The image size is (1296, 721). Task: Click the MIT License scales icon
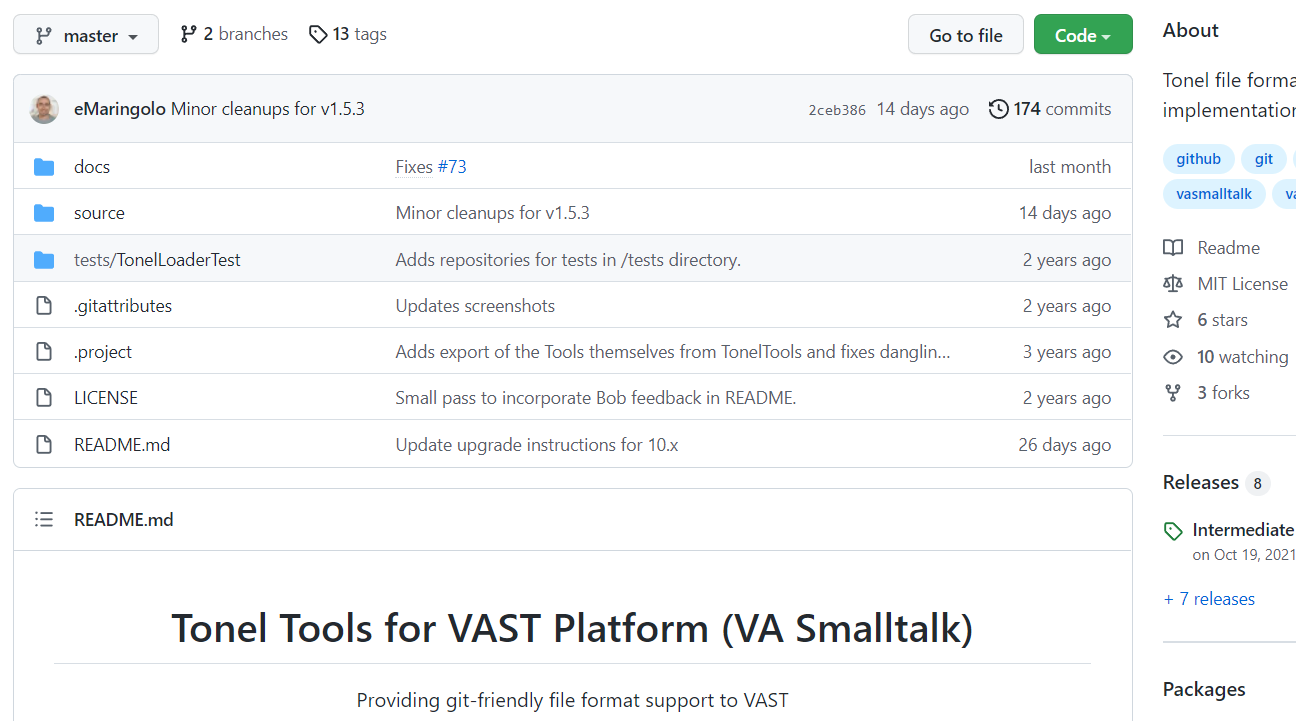point(1173,284)
